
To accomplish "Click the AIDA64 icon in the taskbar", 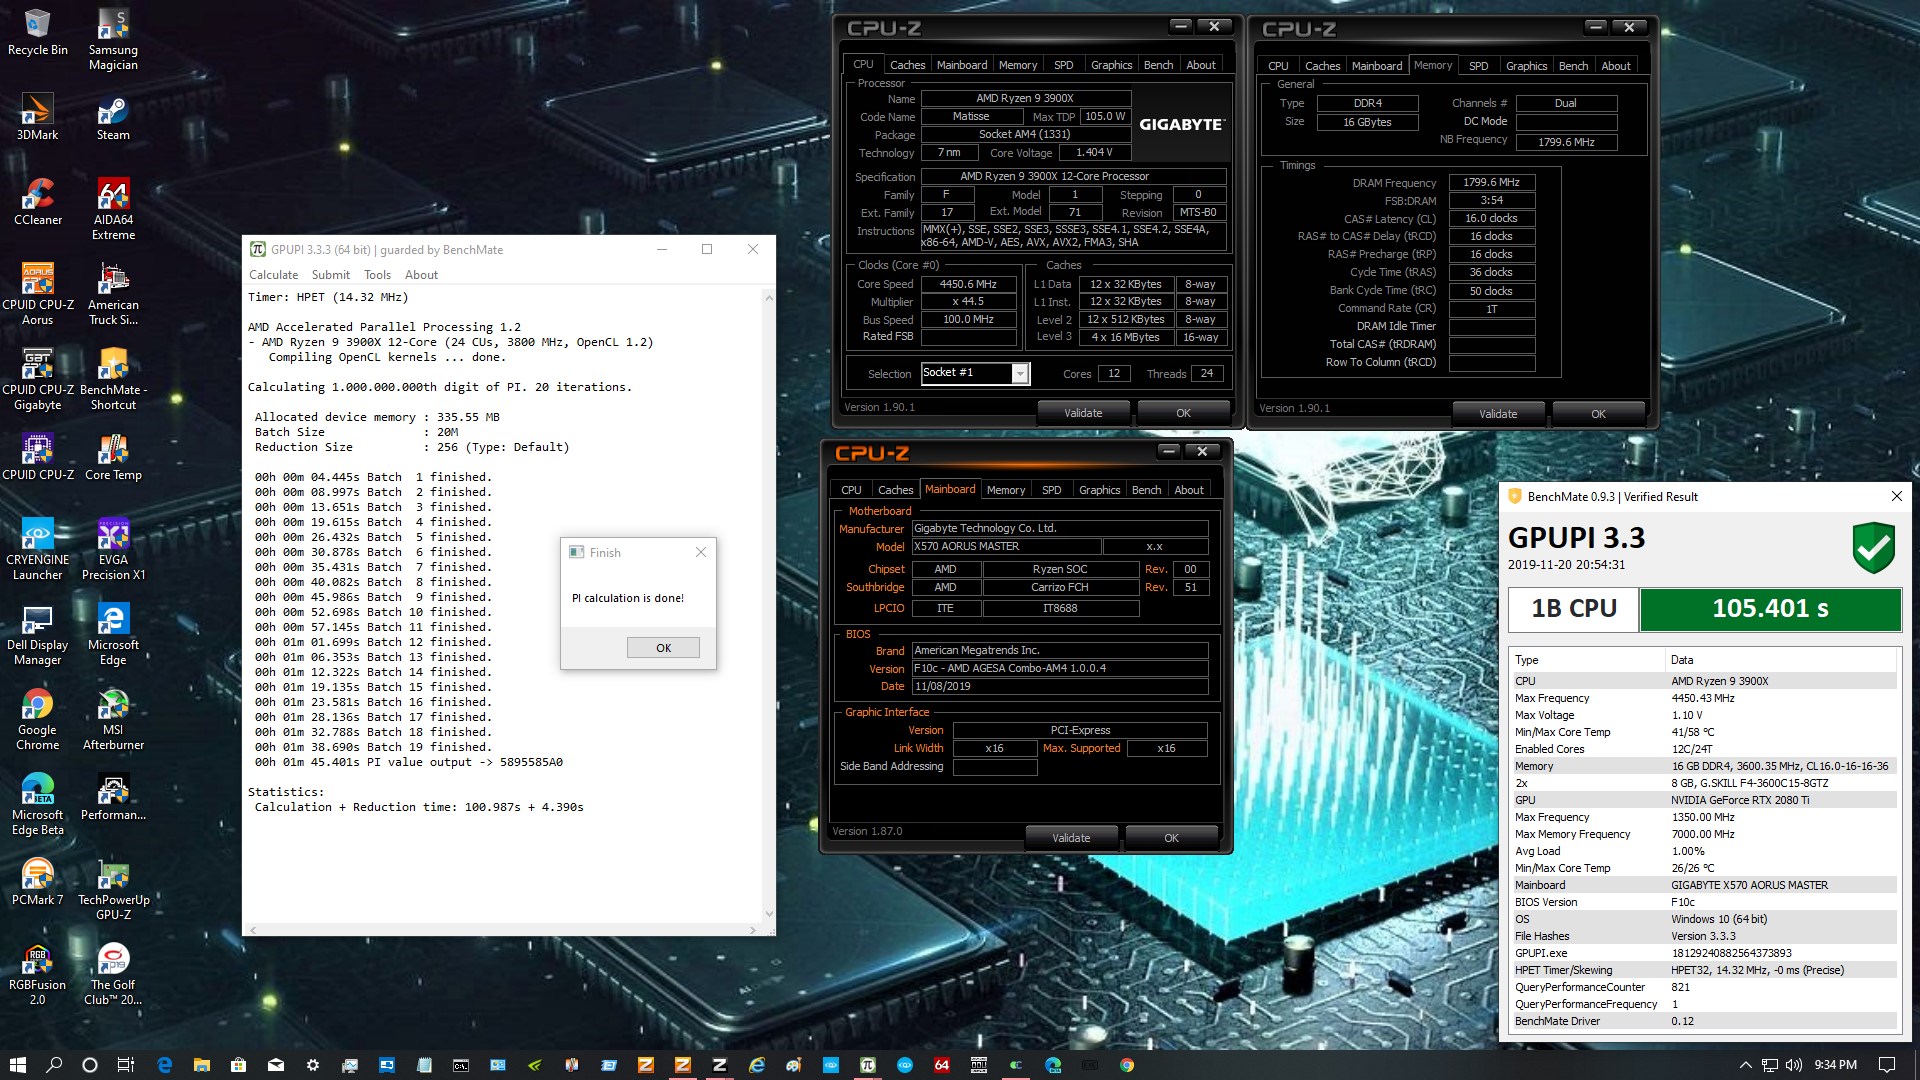I will (x=942, y=1065).
